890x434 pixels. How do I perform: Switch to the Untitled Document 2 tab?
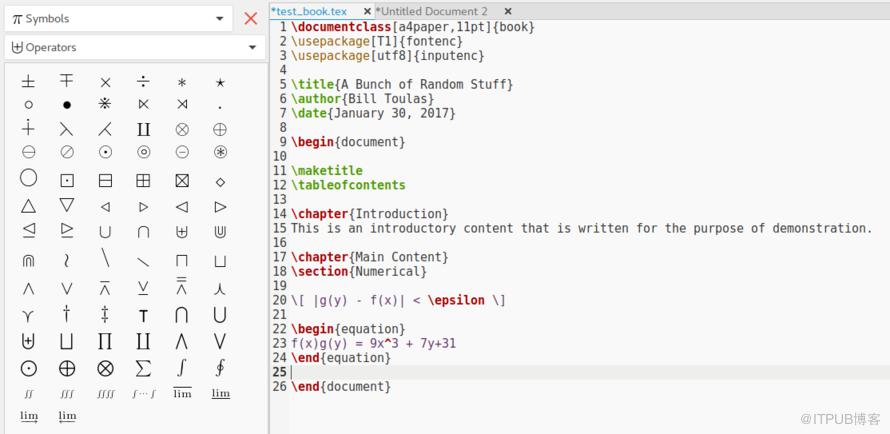tap(431, 11)
